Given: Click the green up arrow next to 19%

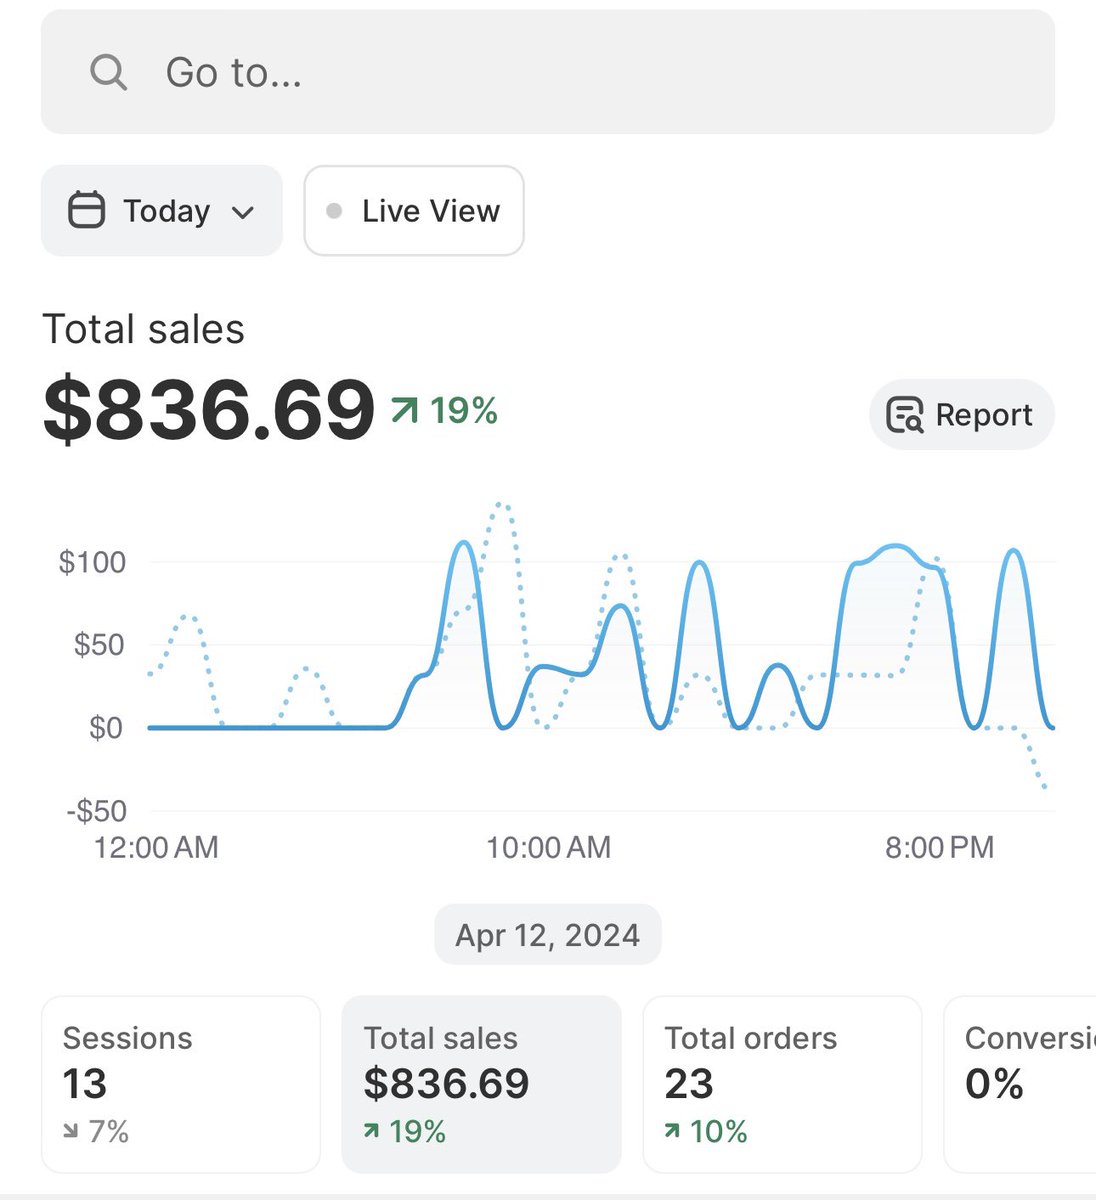Looking at the screenshot, I should 405,410.
